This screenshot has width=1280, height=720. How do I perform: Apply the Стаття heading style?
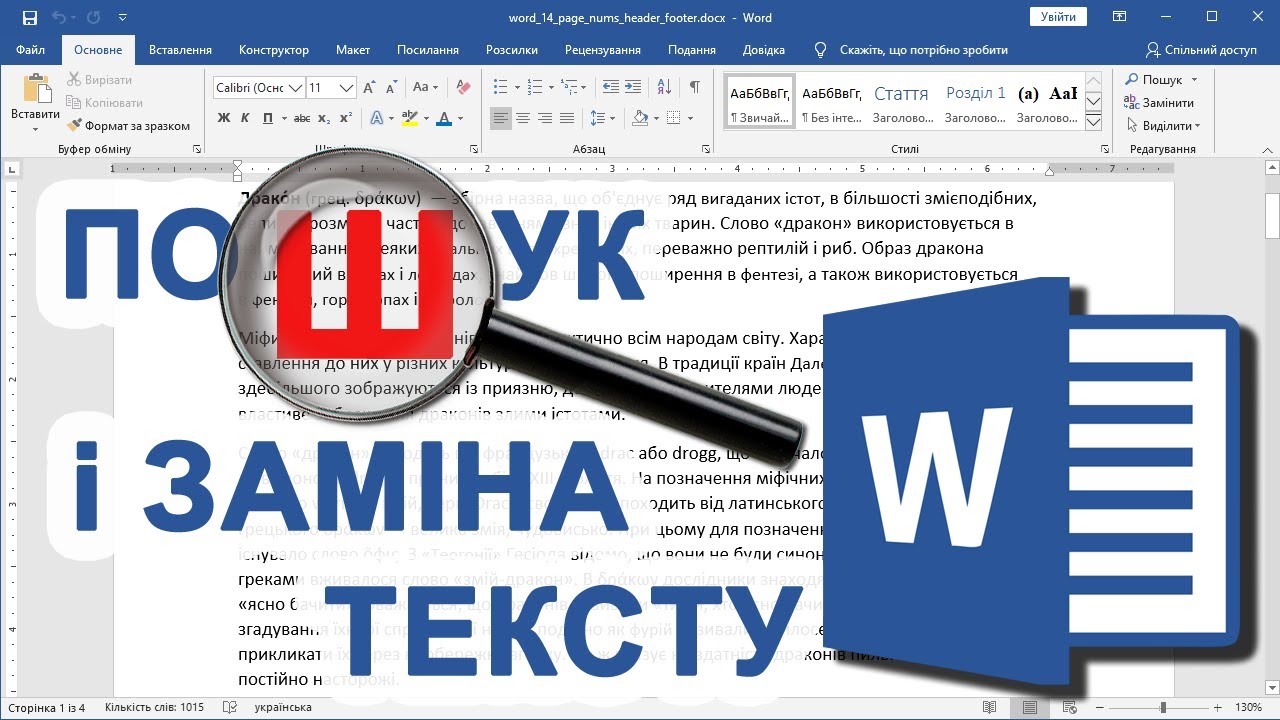(901, 102)
